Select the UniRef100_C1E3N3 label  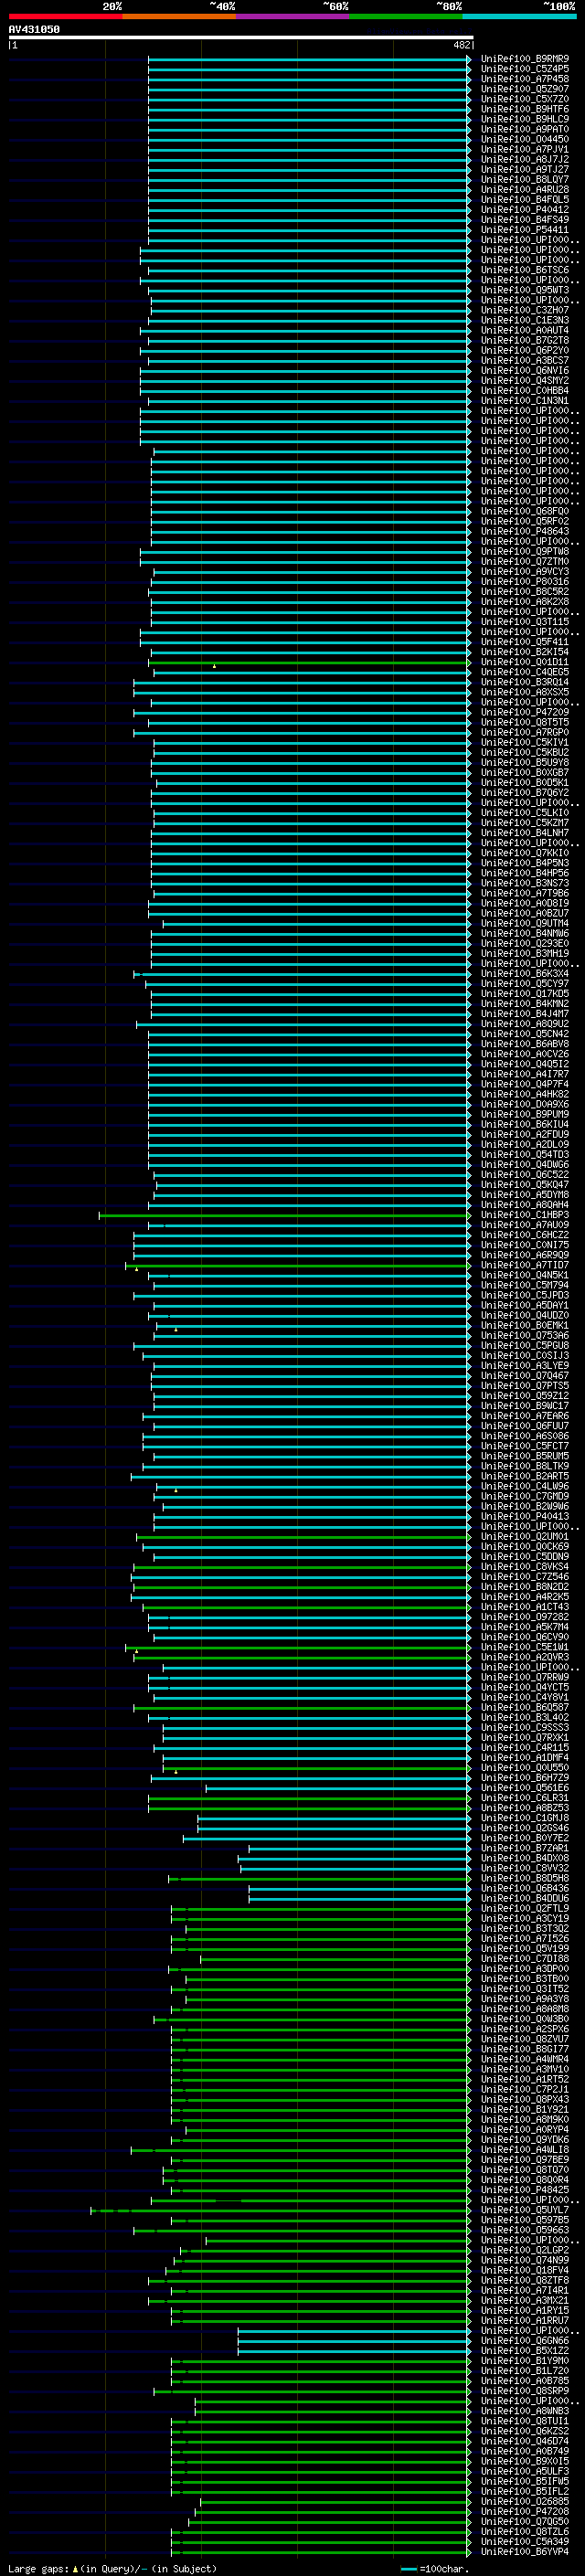pos(525,320)
